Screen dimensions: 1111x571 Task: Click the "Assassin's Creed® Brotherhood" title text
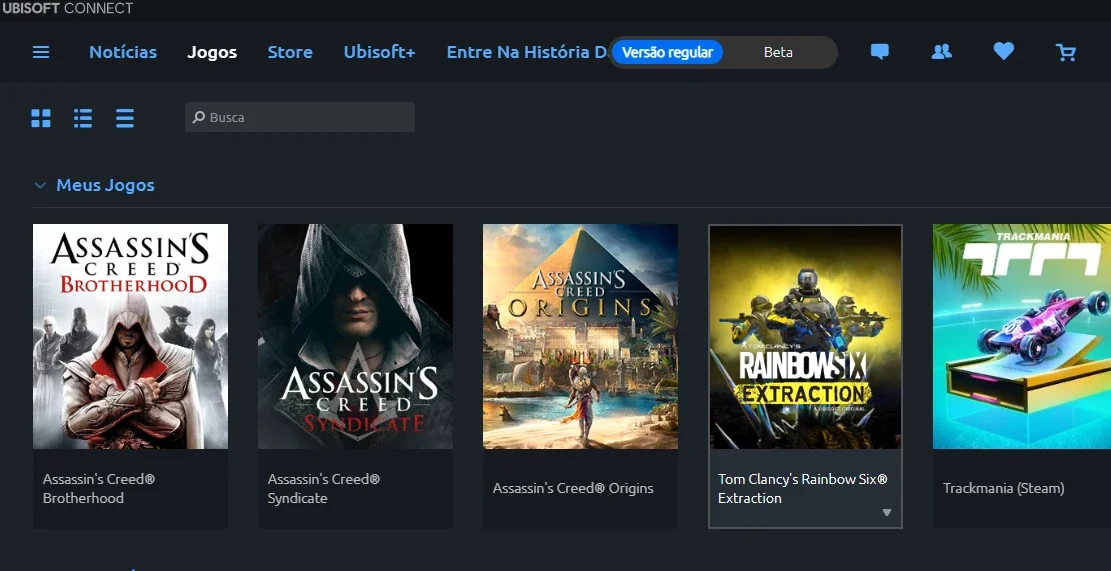[99, 489]
